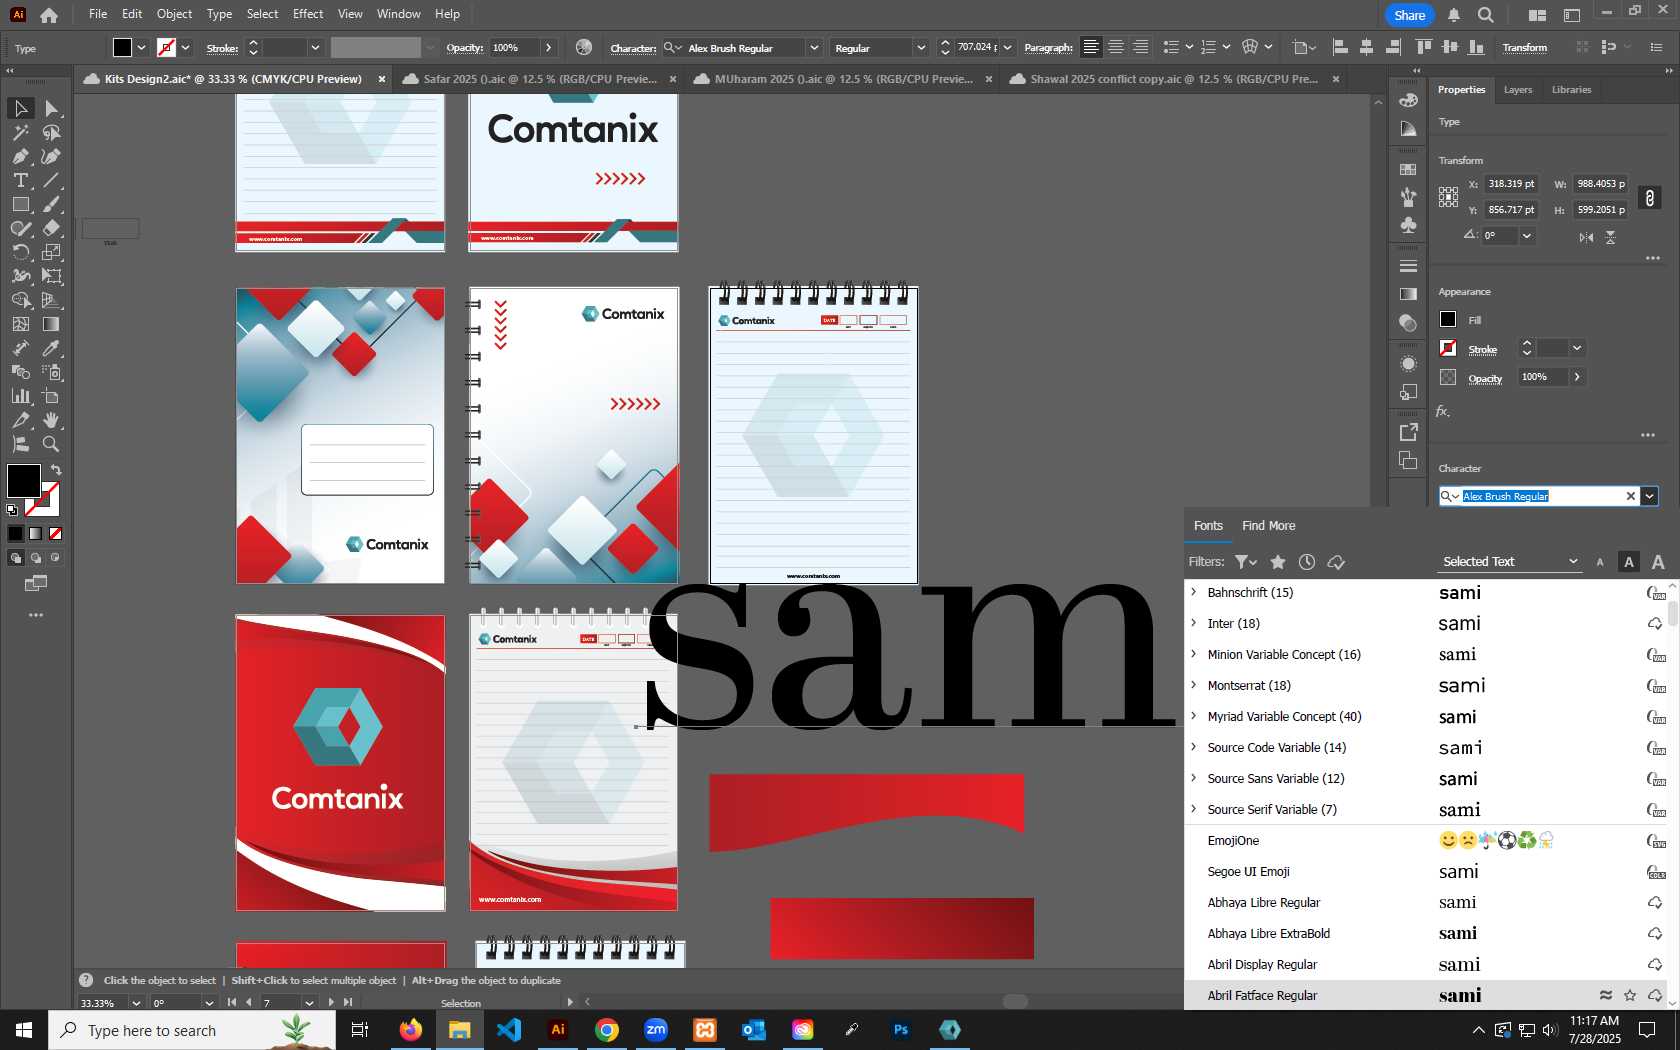Click the Stroke swatch in Appearance

point(1447,348)
